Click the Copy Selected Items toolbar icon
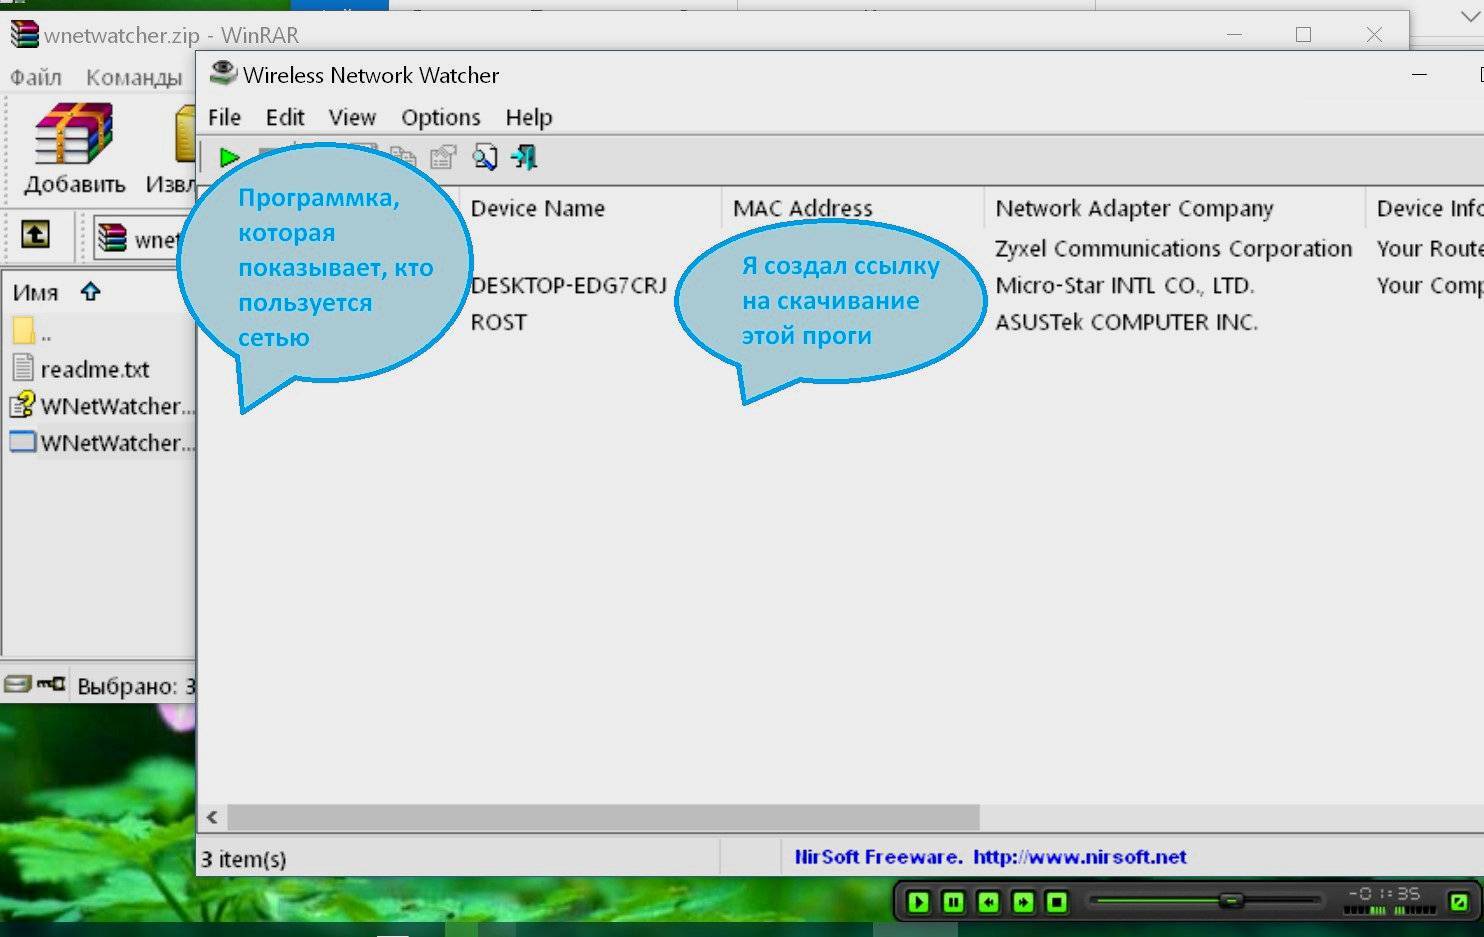This screenshot has height=937, width=1484. 403,157
